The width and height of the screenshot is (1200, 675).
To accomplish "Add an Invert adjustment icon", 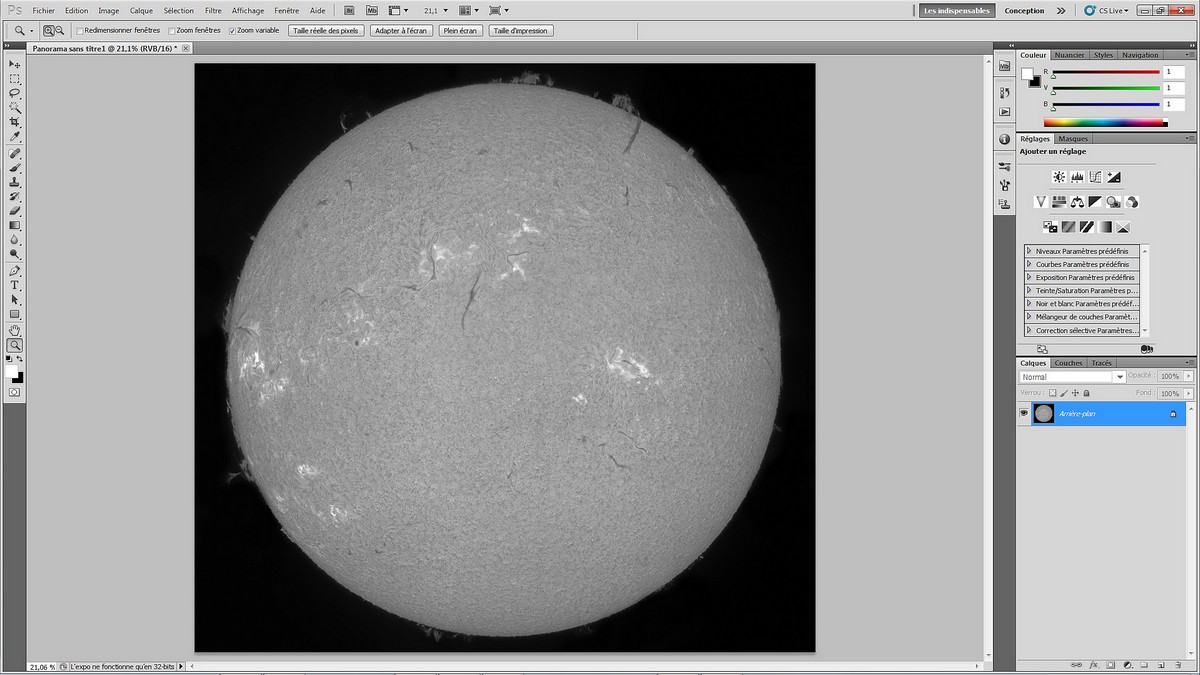I will [1051, 227].
